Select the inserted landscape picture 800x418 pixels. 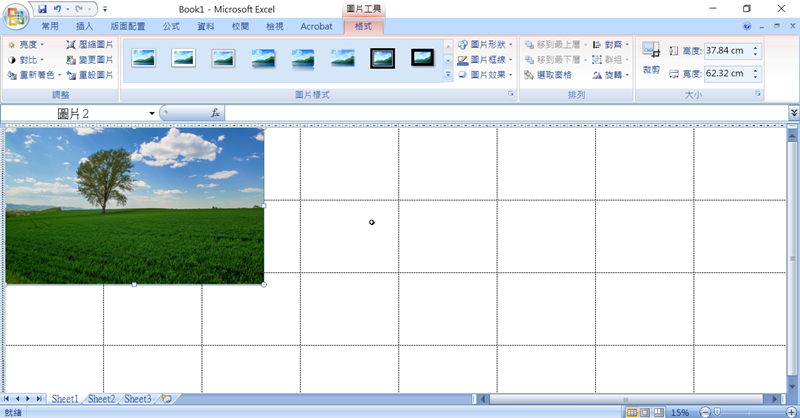click(x=135, y=206)
